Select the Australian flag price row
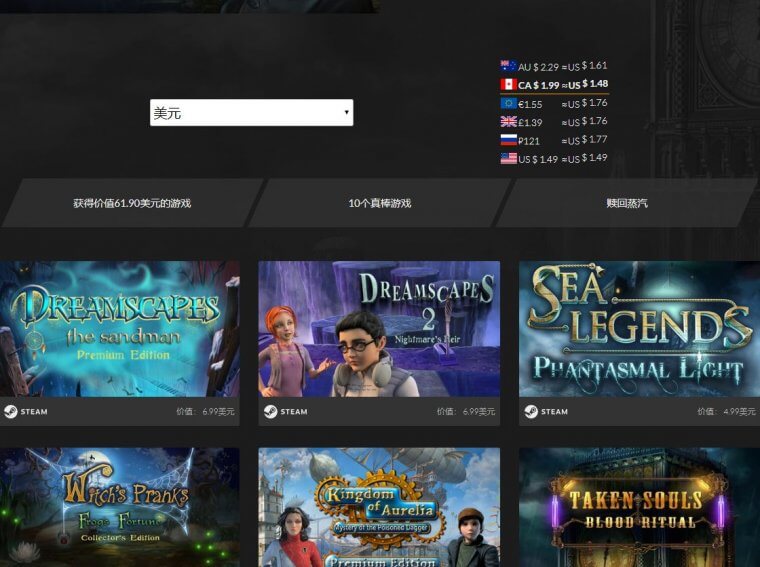Screen dimensions: 760x567 tap(554, 66)
